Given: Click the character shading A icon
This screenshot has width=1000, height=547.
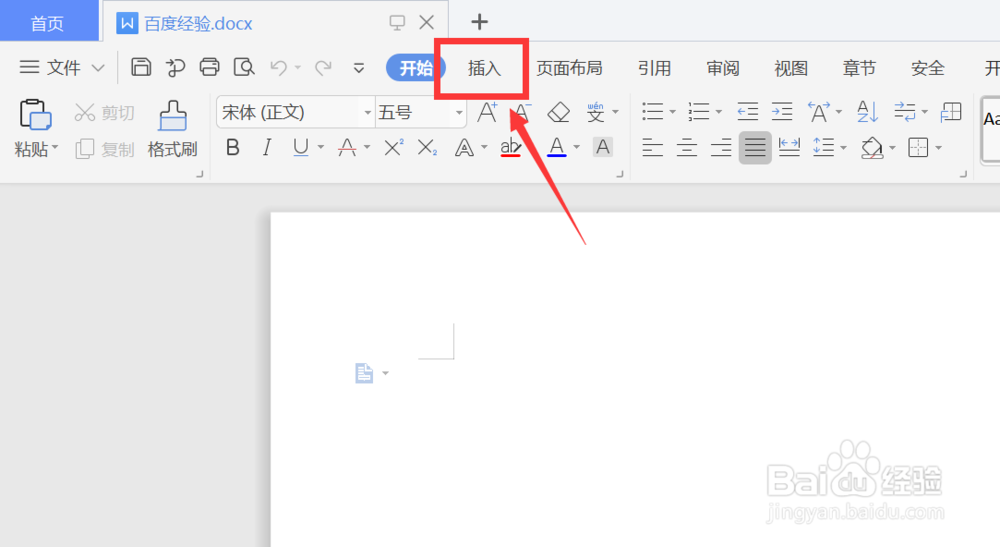Looking at the screenshot, I should (x=603, y=147).
